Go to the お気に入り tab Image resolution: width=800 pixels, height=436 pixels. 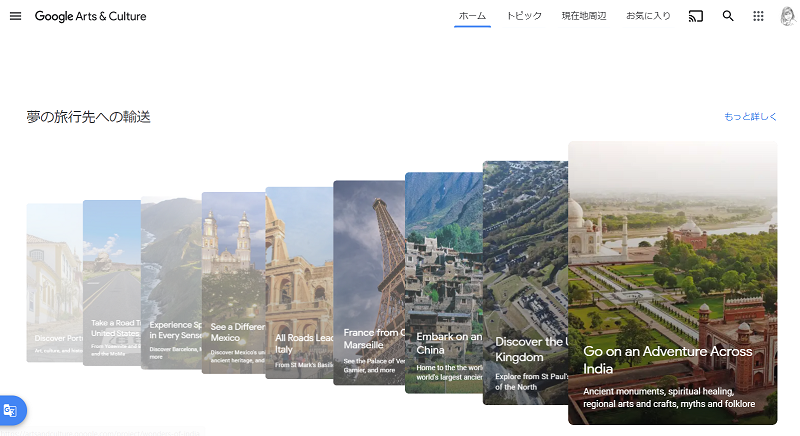648,16
